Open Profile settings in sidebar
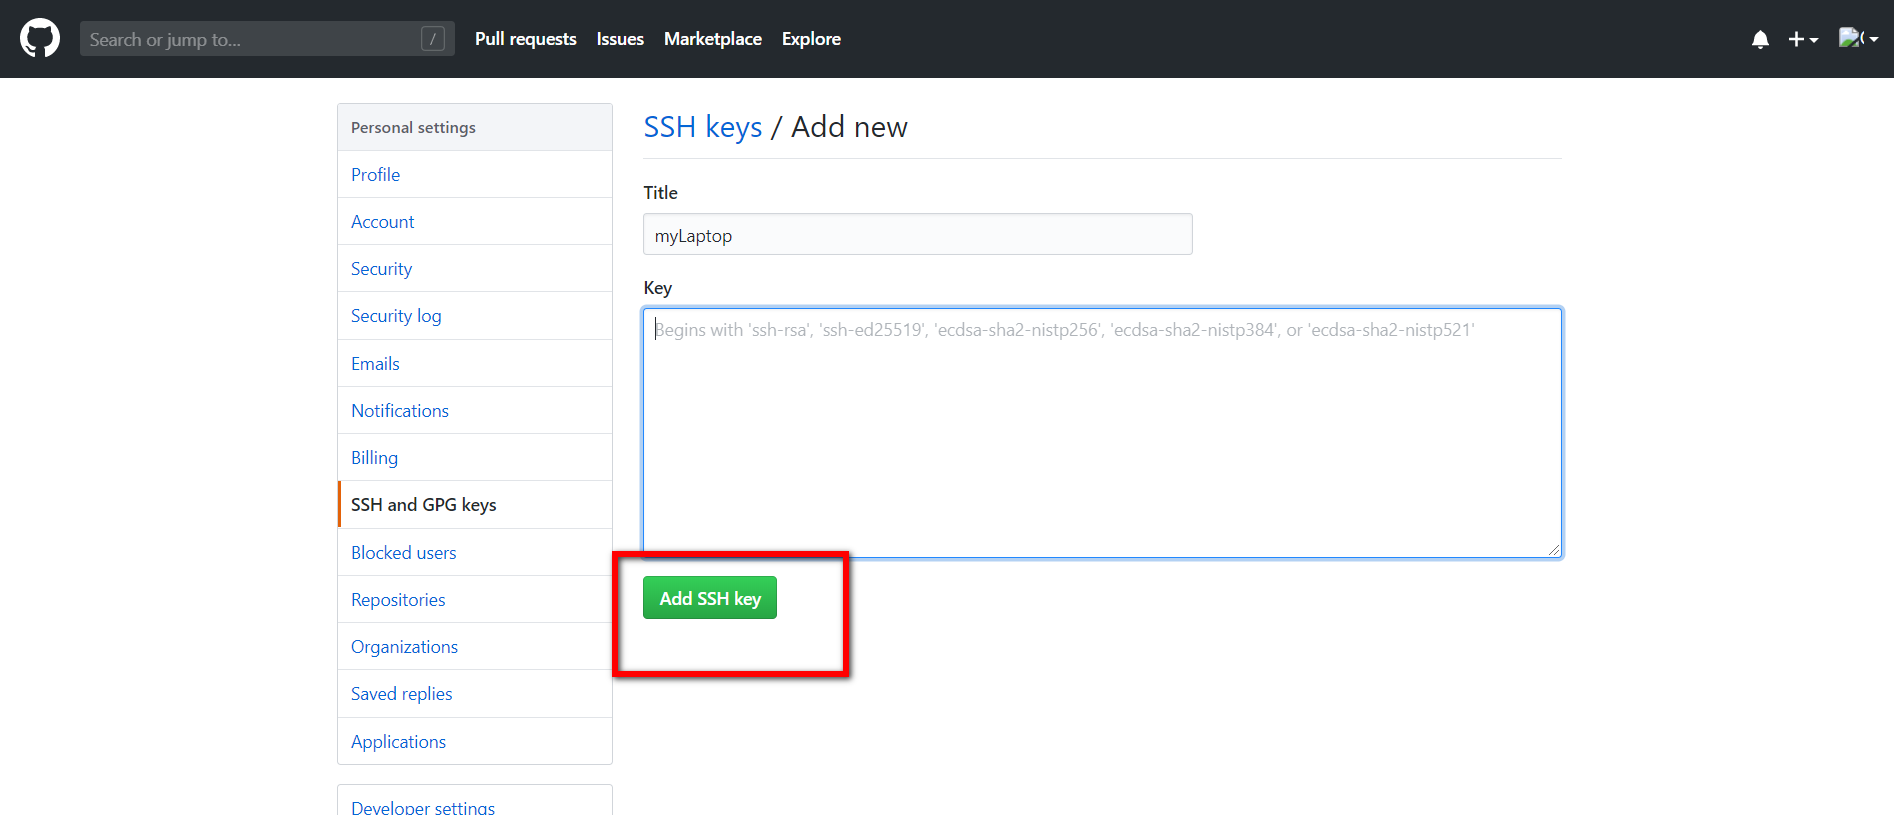This screenshot has width=1894, height=815. click(x=375, y=175)
